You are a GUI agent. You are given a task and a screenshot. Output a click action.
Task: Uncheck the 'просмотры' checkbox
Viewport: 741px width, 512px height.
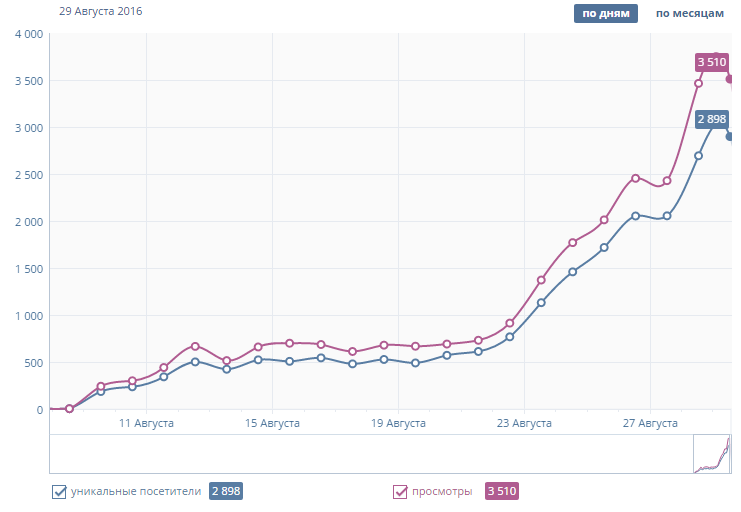click(x=400, y=491)
